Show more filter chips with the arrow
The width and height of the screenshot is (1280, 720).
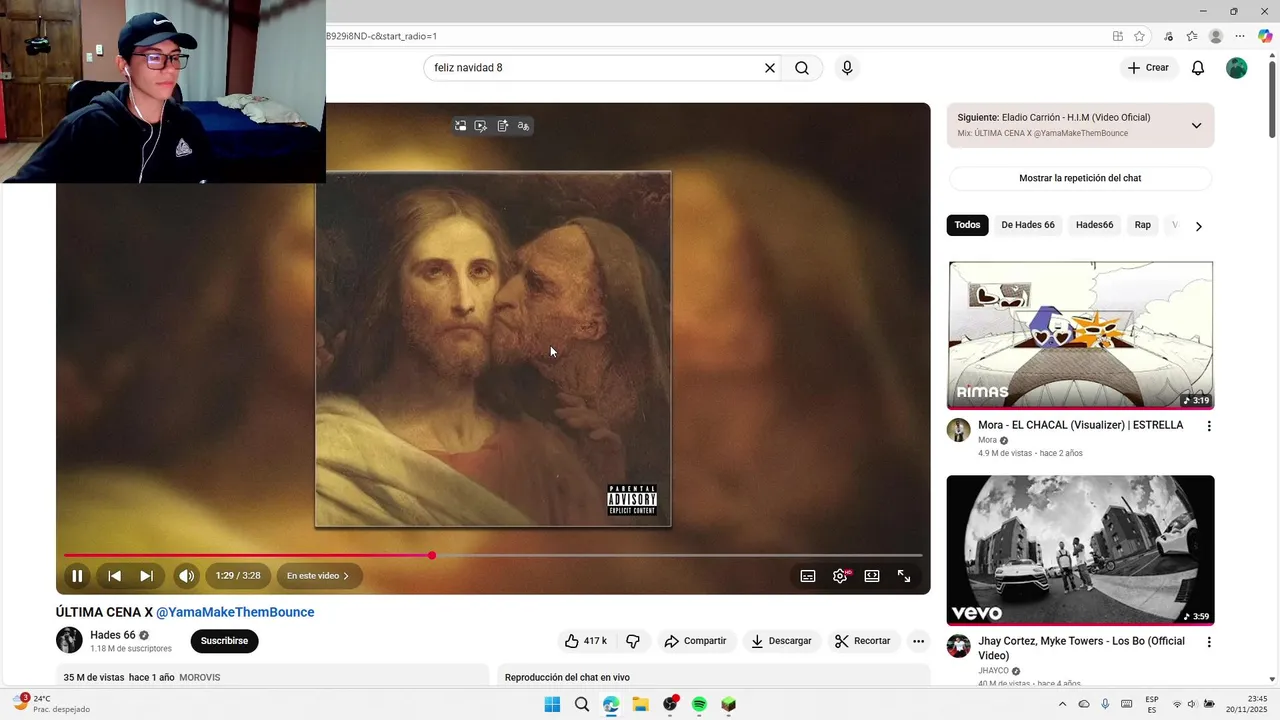[x=1198, y=226]
